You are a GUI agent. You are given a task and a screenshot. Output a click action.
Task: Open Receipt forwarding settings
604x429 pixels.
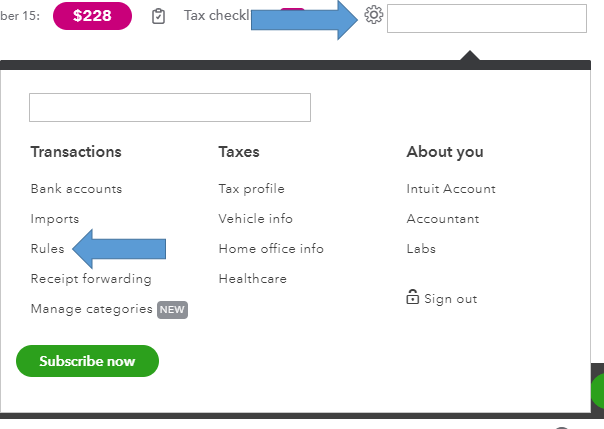(91, 279)
